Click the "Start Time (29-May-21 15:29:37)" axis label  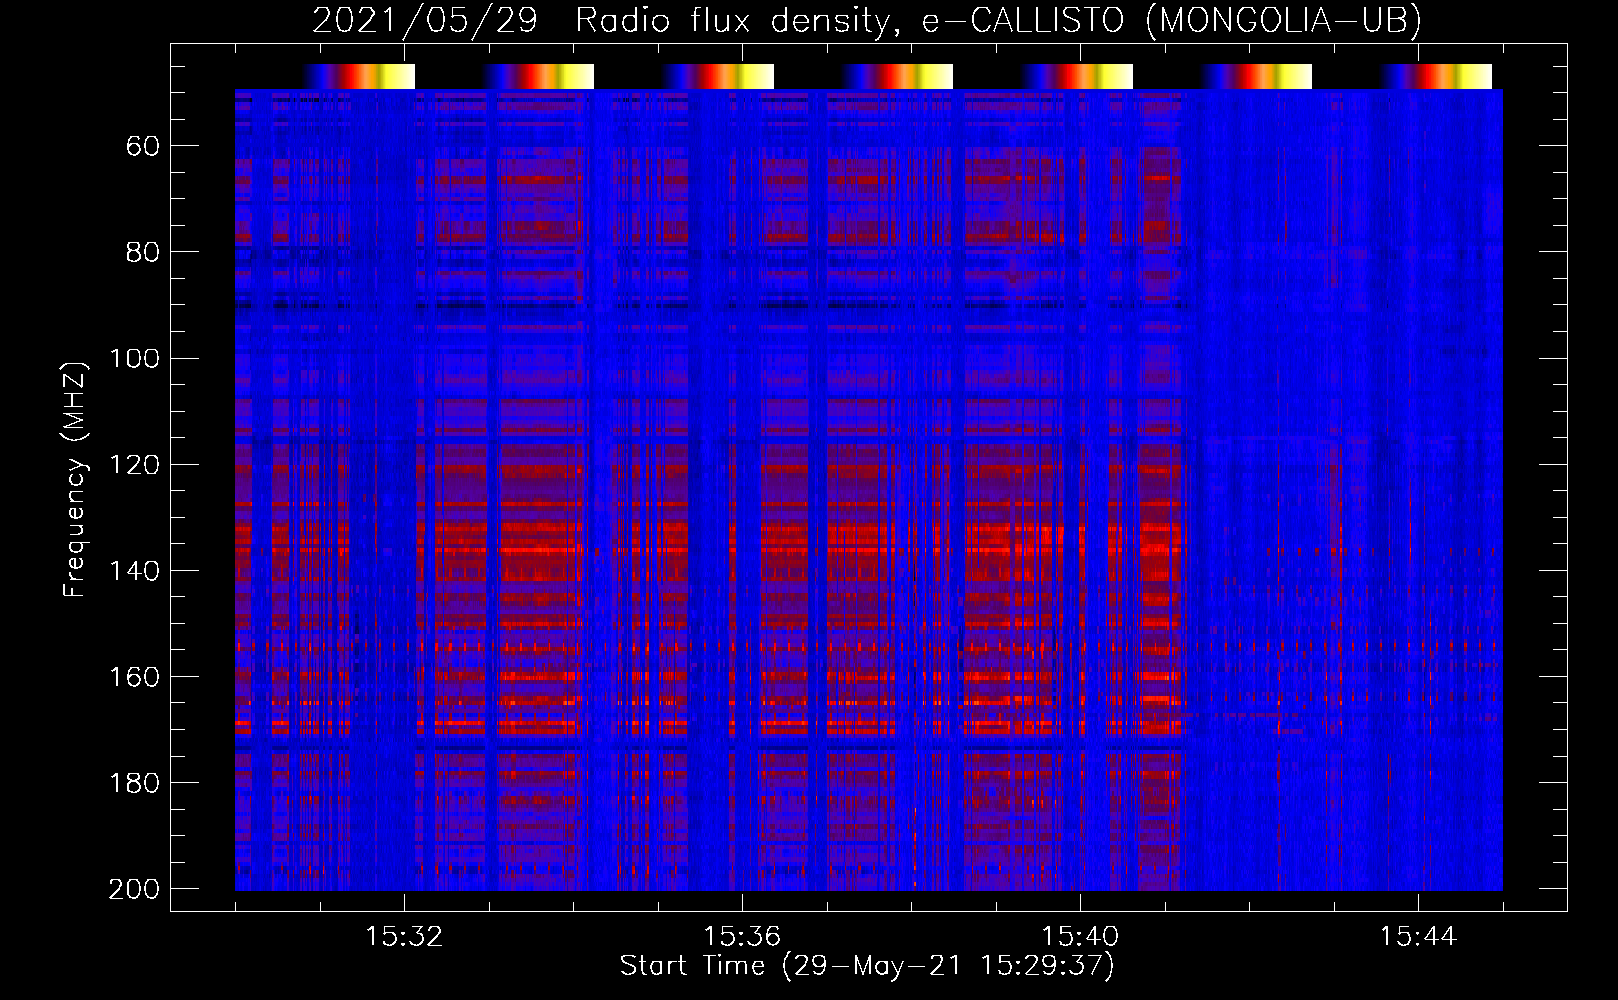[x=867, y=966]
